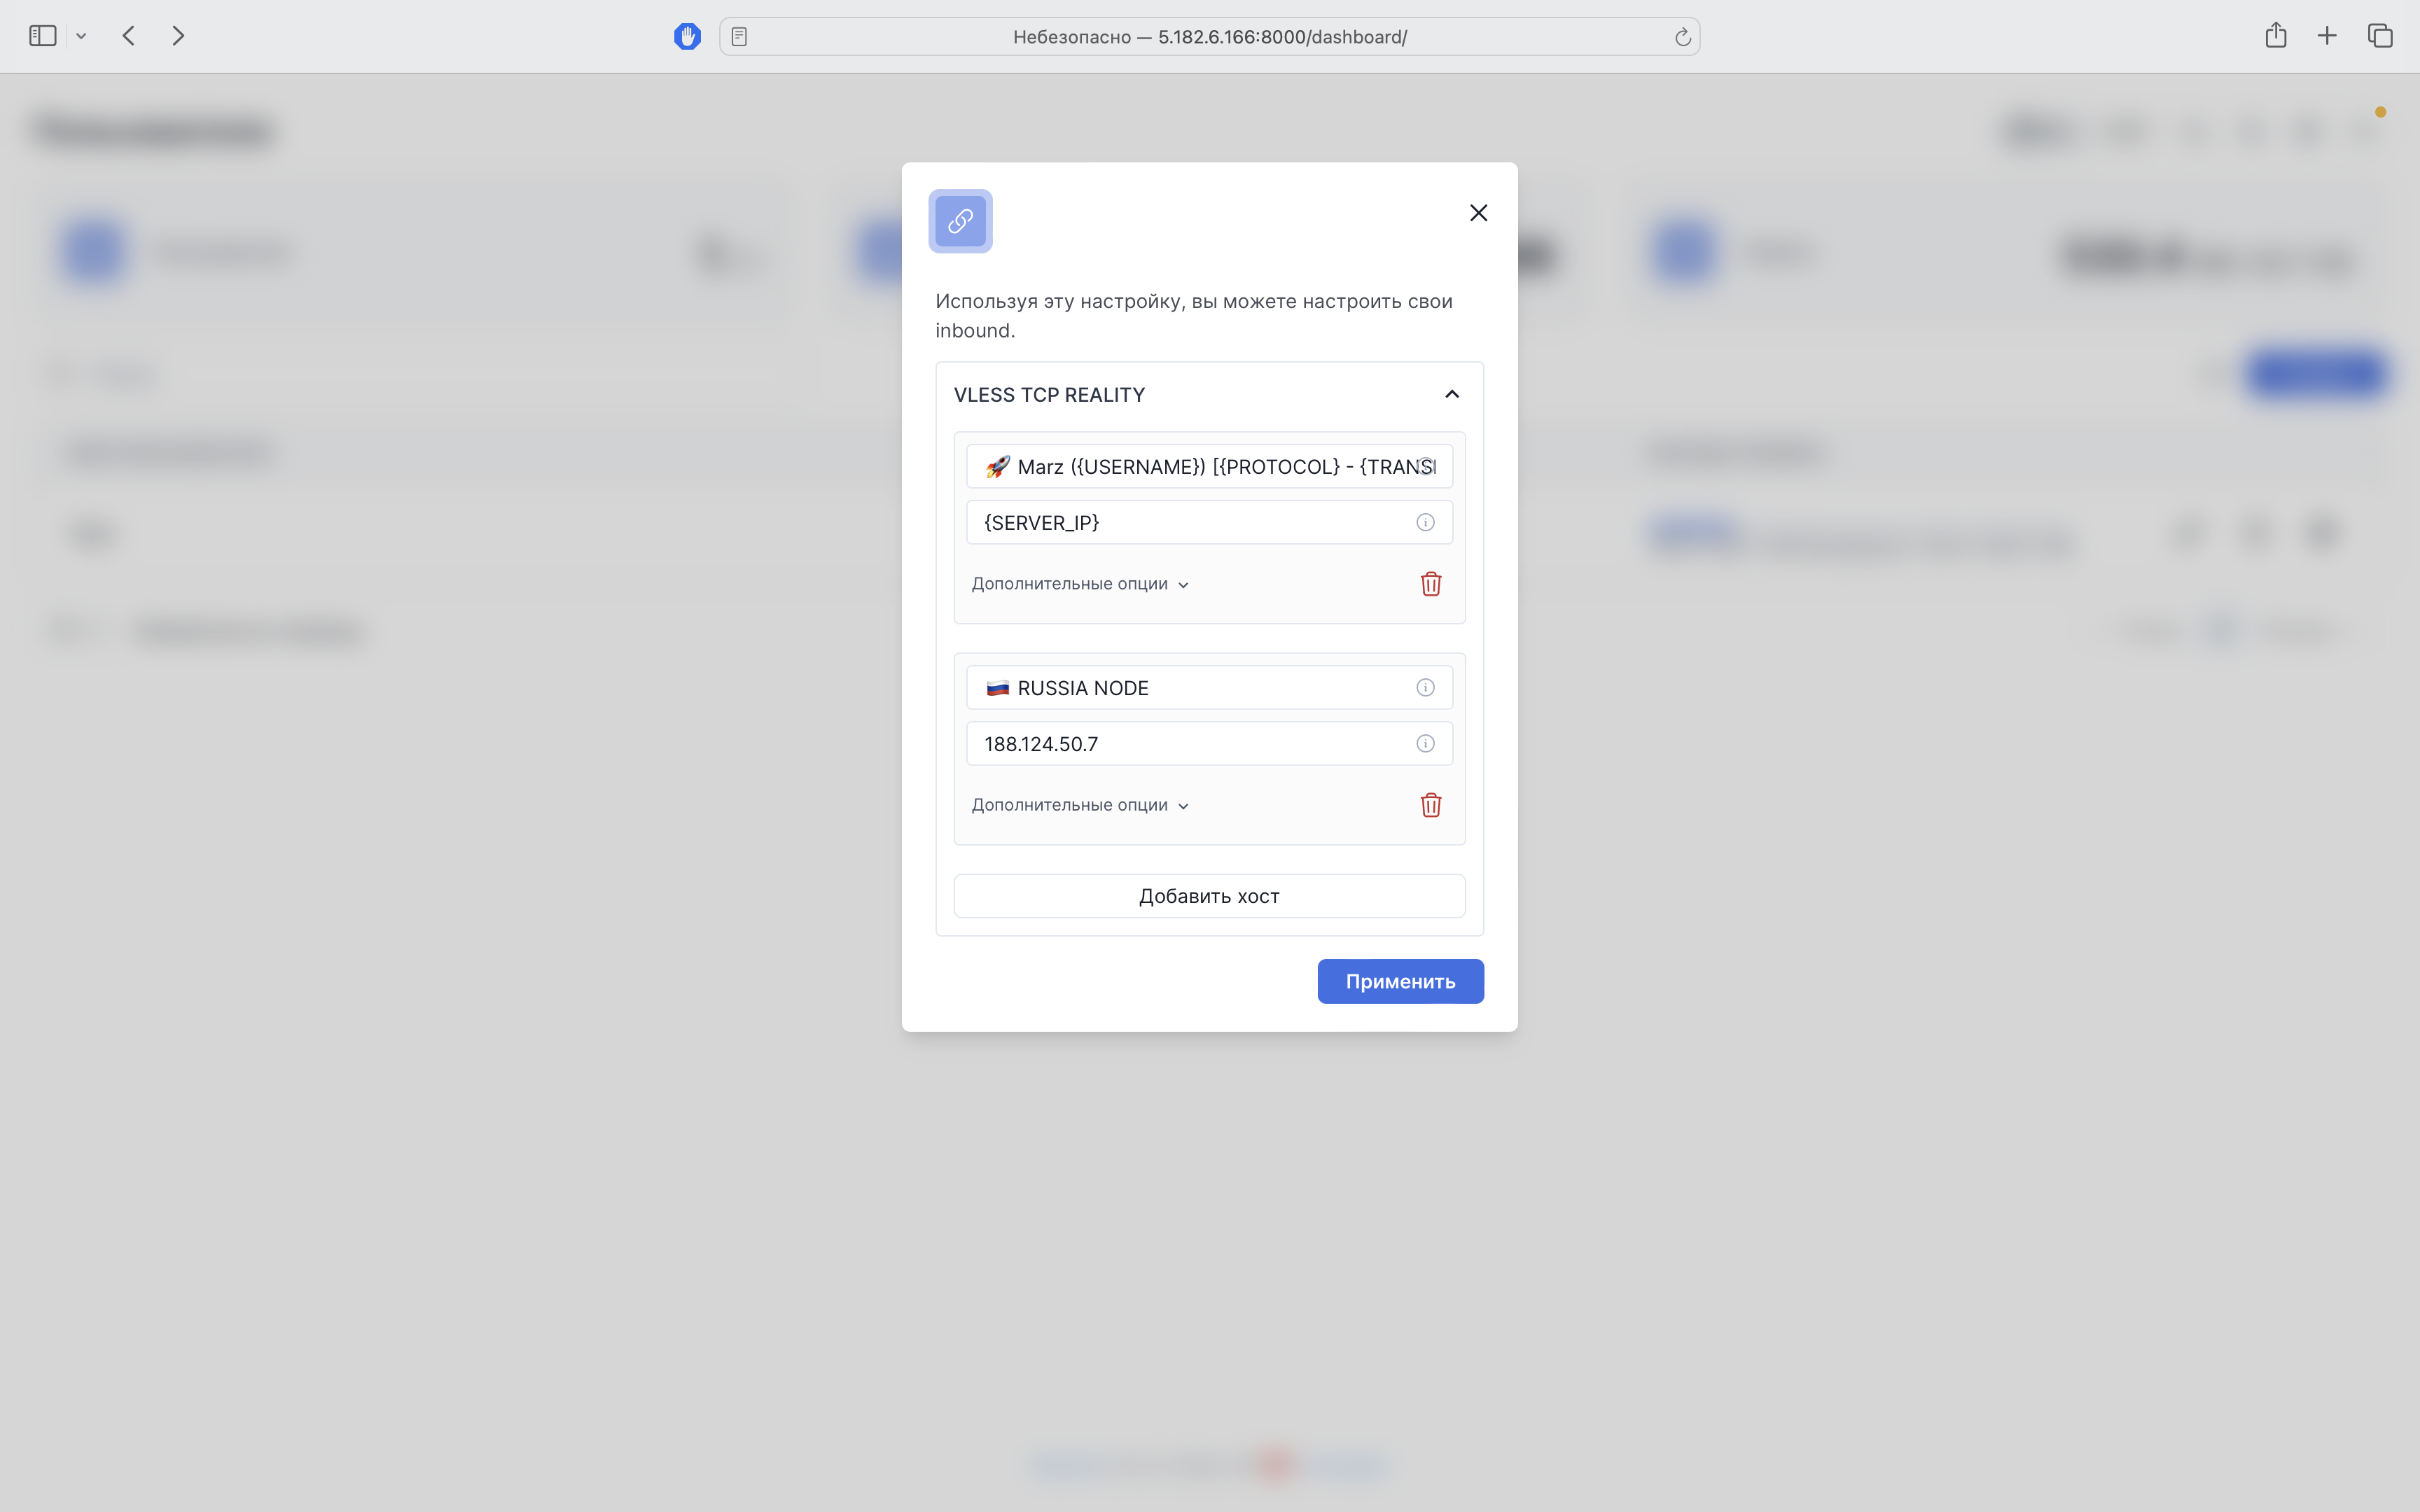The width and height of the screenshot is (2420, 1512).
Task: Toggle the Safari sidebar
Action: (42, 36)
